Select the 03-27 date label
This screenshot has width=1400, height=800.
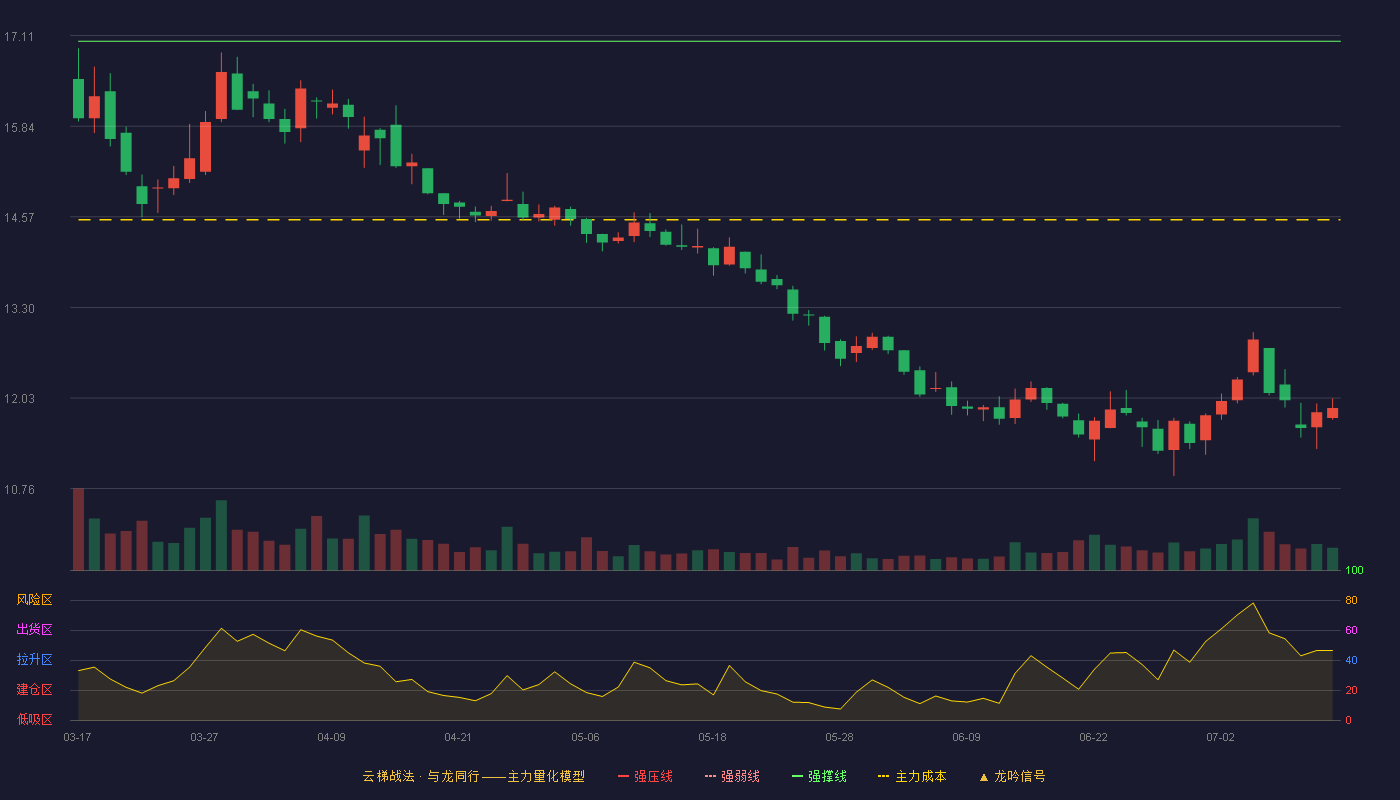(x=204, y=737)
